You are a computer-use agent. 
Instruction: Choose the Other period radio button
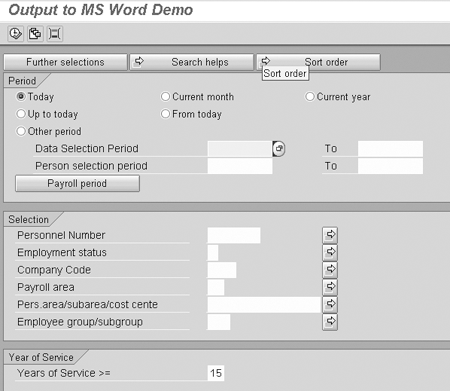[21, 131]
